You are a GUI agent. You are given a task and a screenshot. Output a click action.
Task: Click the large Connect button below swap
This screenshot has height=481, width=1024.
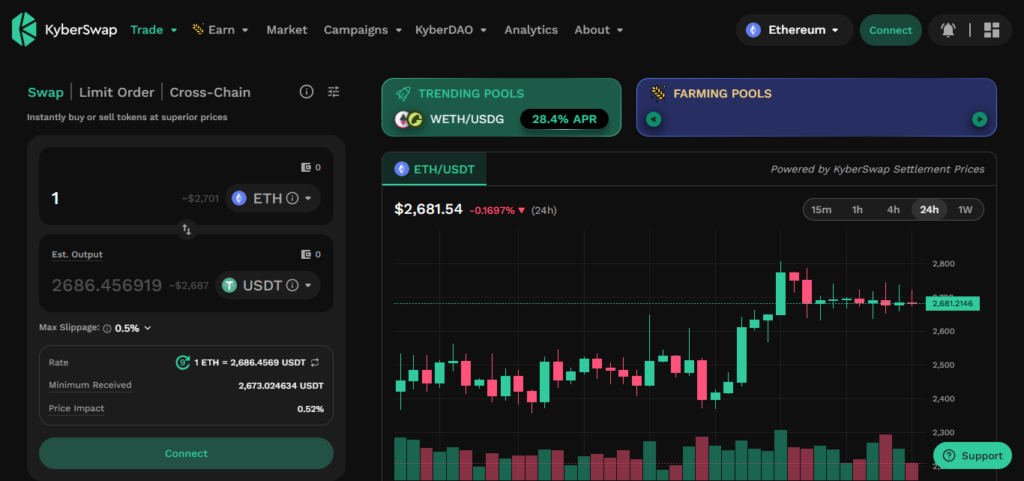coord(186,454)
